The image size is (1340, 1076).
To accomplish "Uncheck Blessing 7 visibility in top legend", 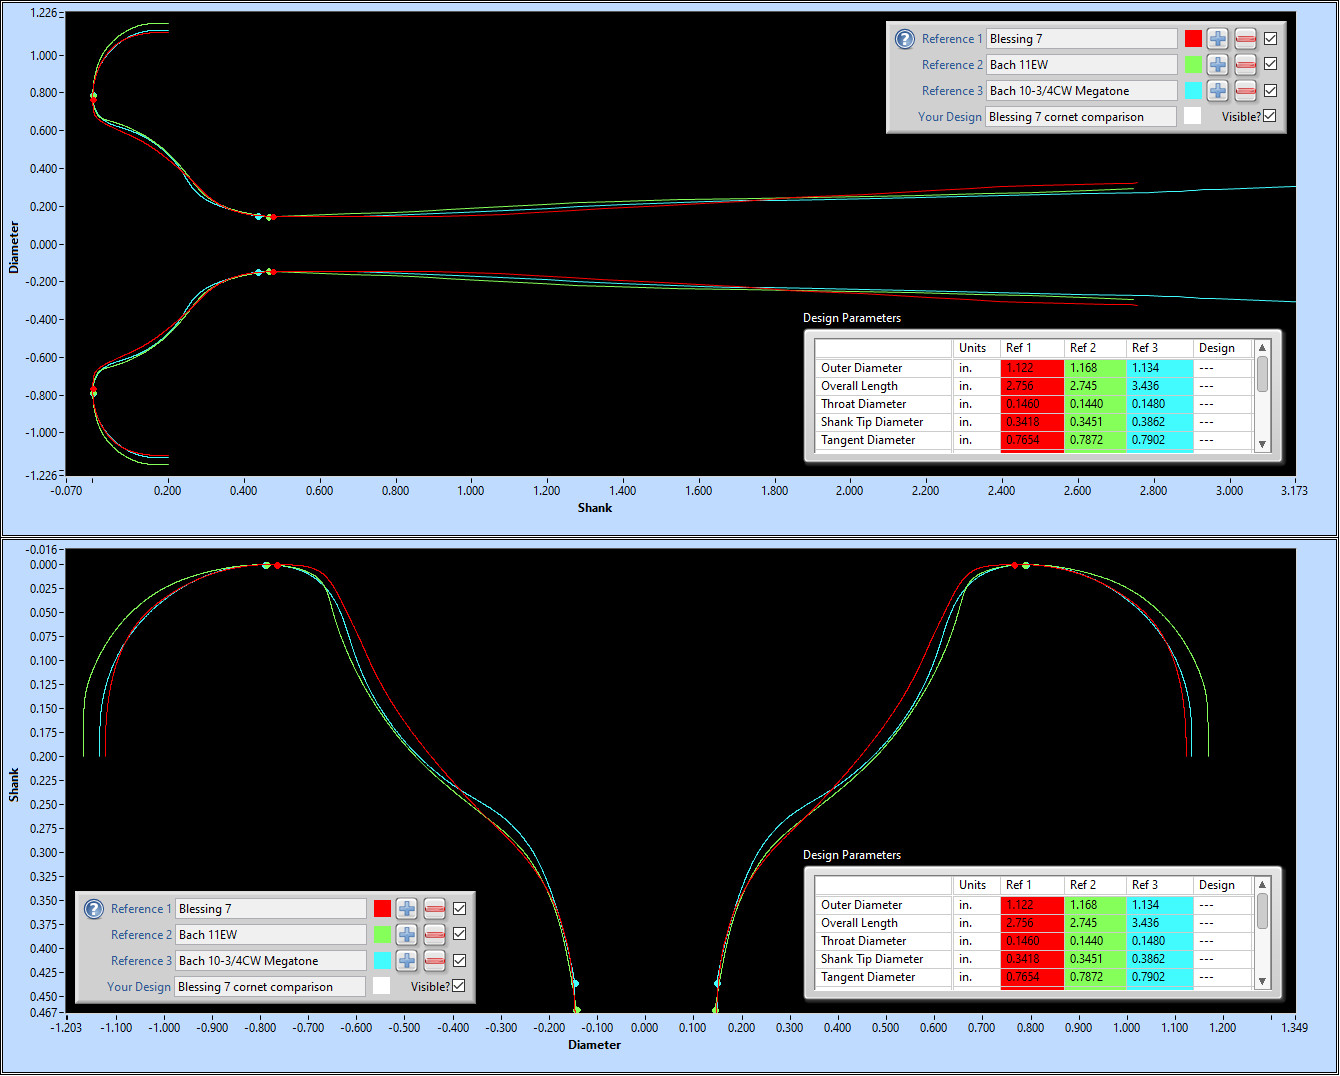I will (x=1270, y=39).
